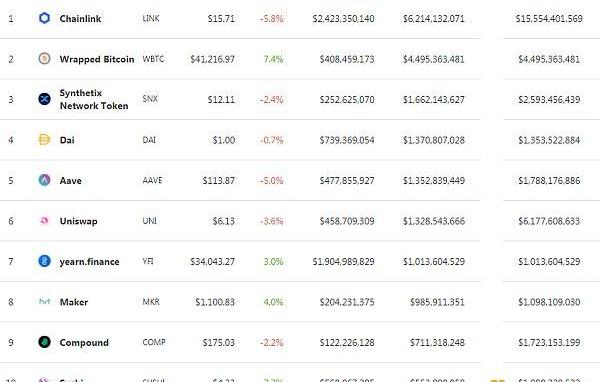Select the Synthetix row rank number 3
The width and height of the screenshot is (600, 382).
pyautogui.click(x=11, y=100)
